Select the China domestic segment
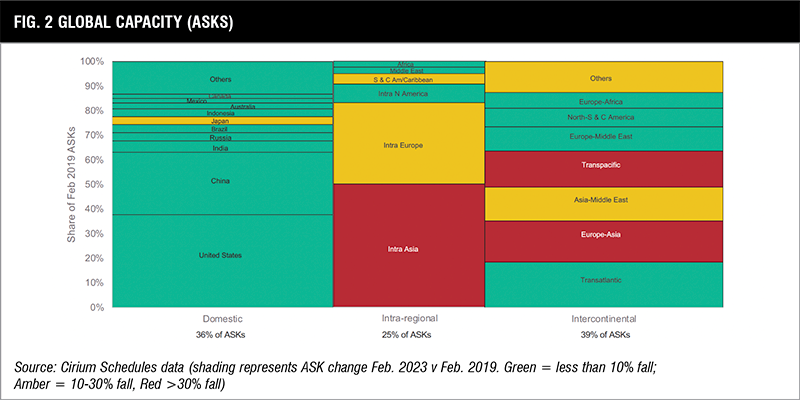800x400 pixels. pos(221,183)
